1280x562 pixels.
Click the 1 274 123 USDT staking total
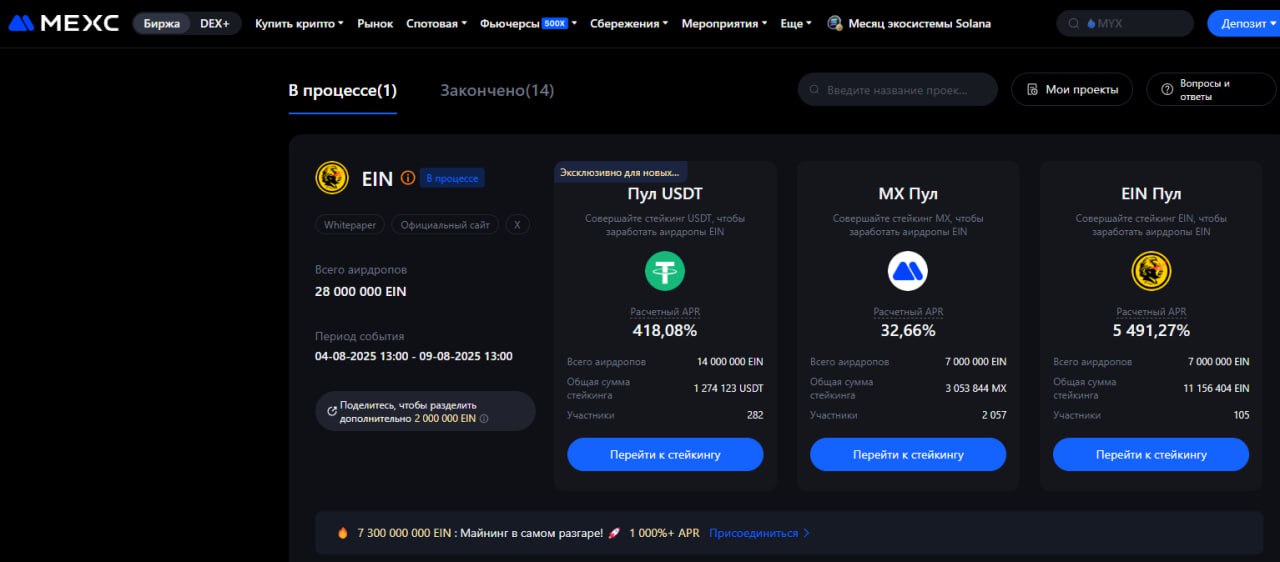pyautogui.click(x=728, y=387)
